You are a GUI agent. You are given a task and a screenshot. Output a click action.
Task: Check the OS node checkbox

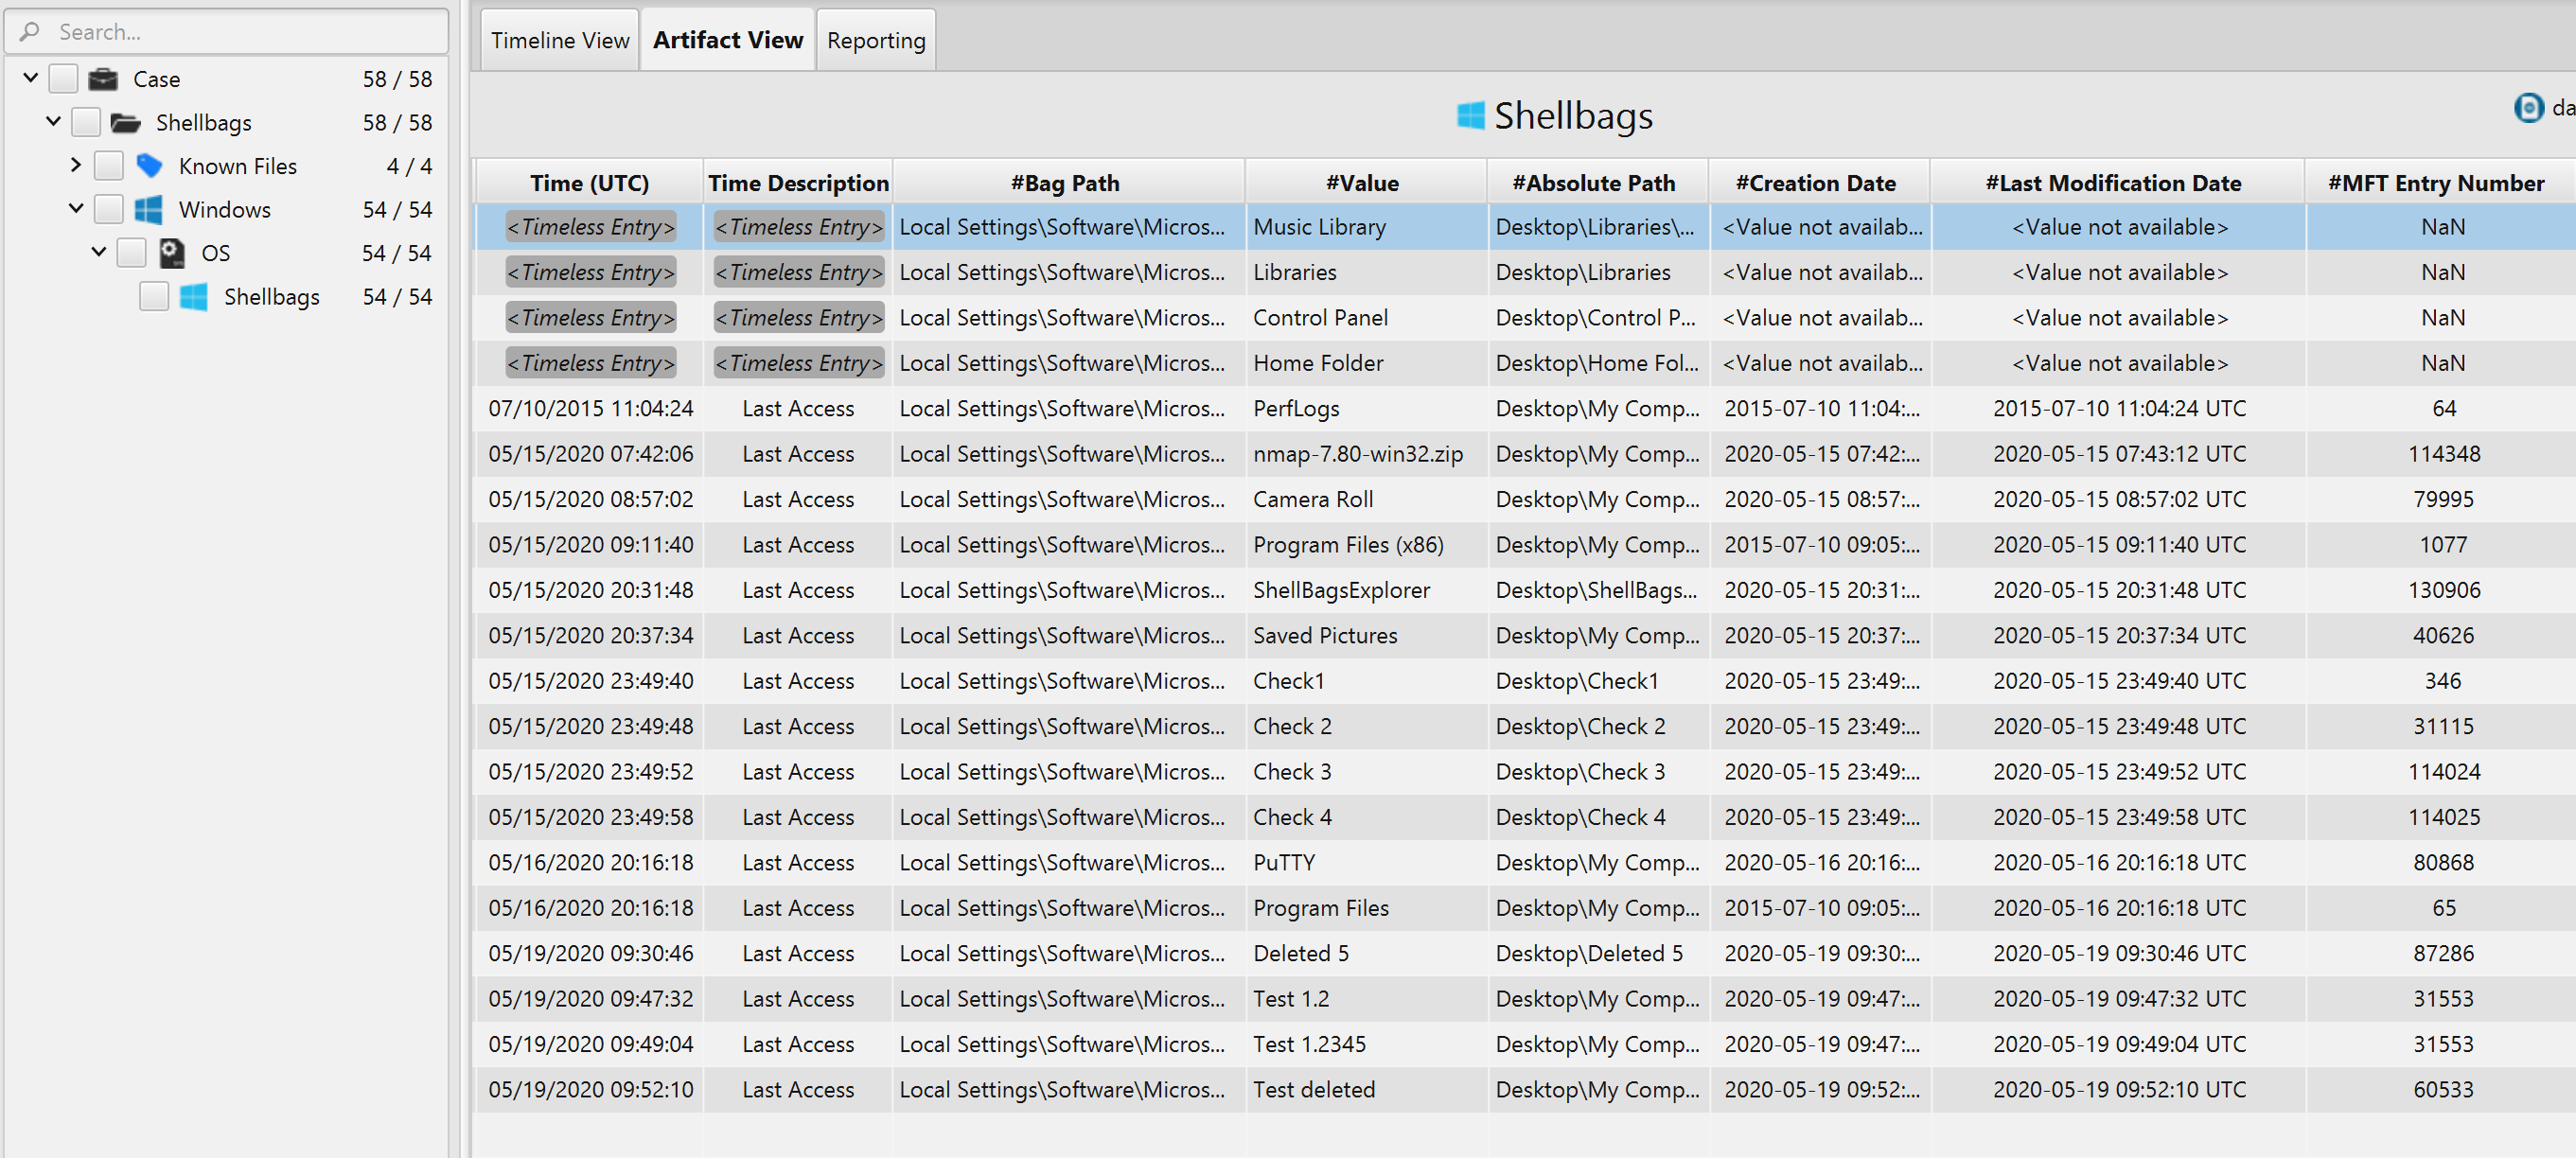point(132,253)
